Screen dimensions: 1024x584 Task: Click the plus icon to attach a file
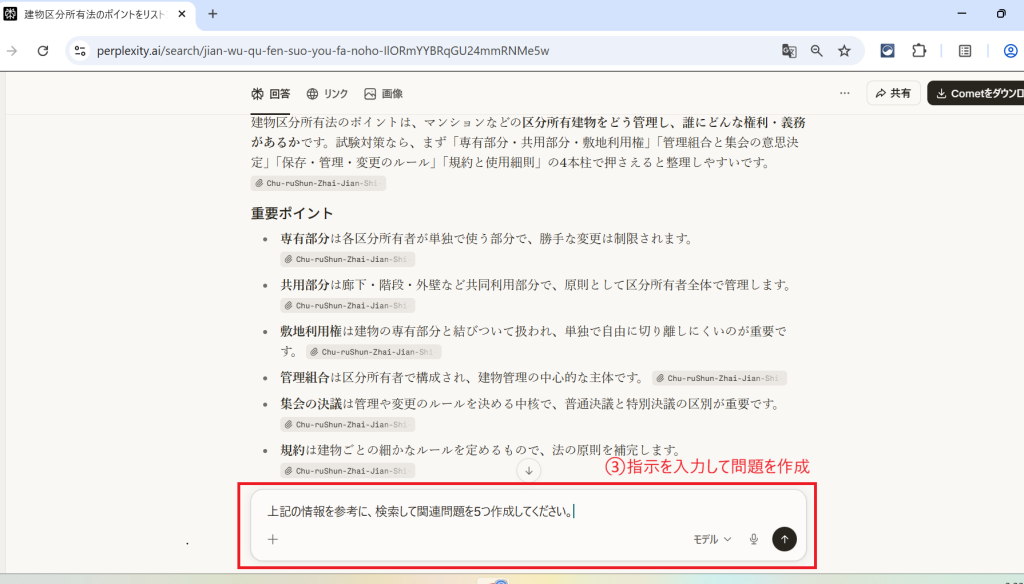point(272,539)
